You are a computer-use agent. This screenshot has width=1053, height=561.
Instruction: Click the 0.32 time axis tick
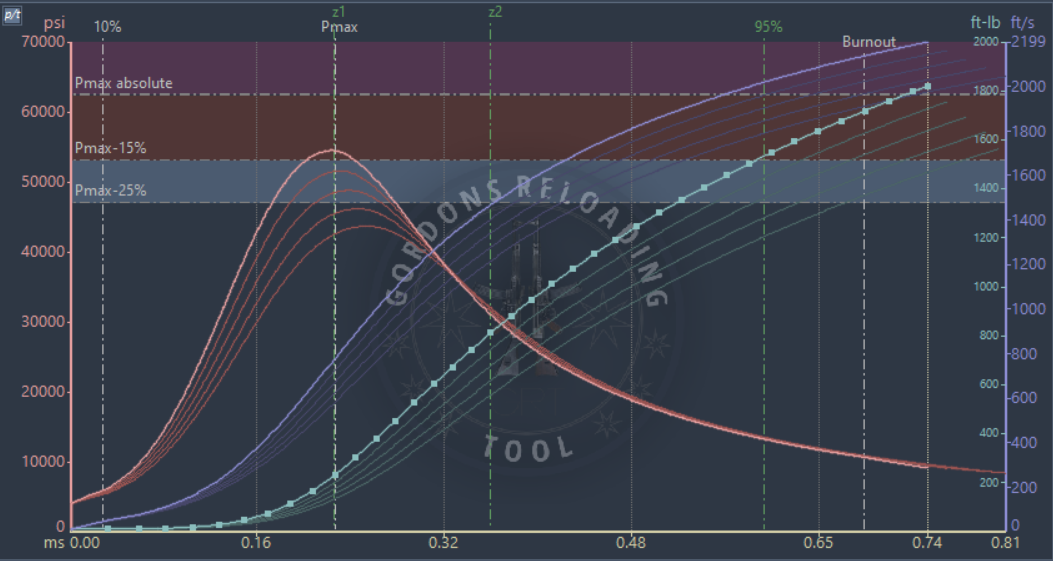tap(443, 543)
